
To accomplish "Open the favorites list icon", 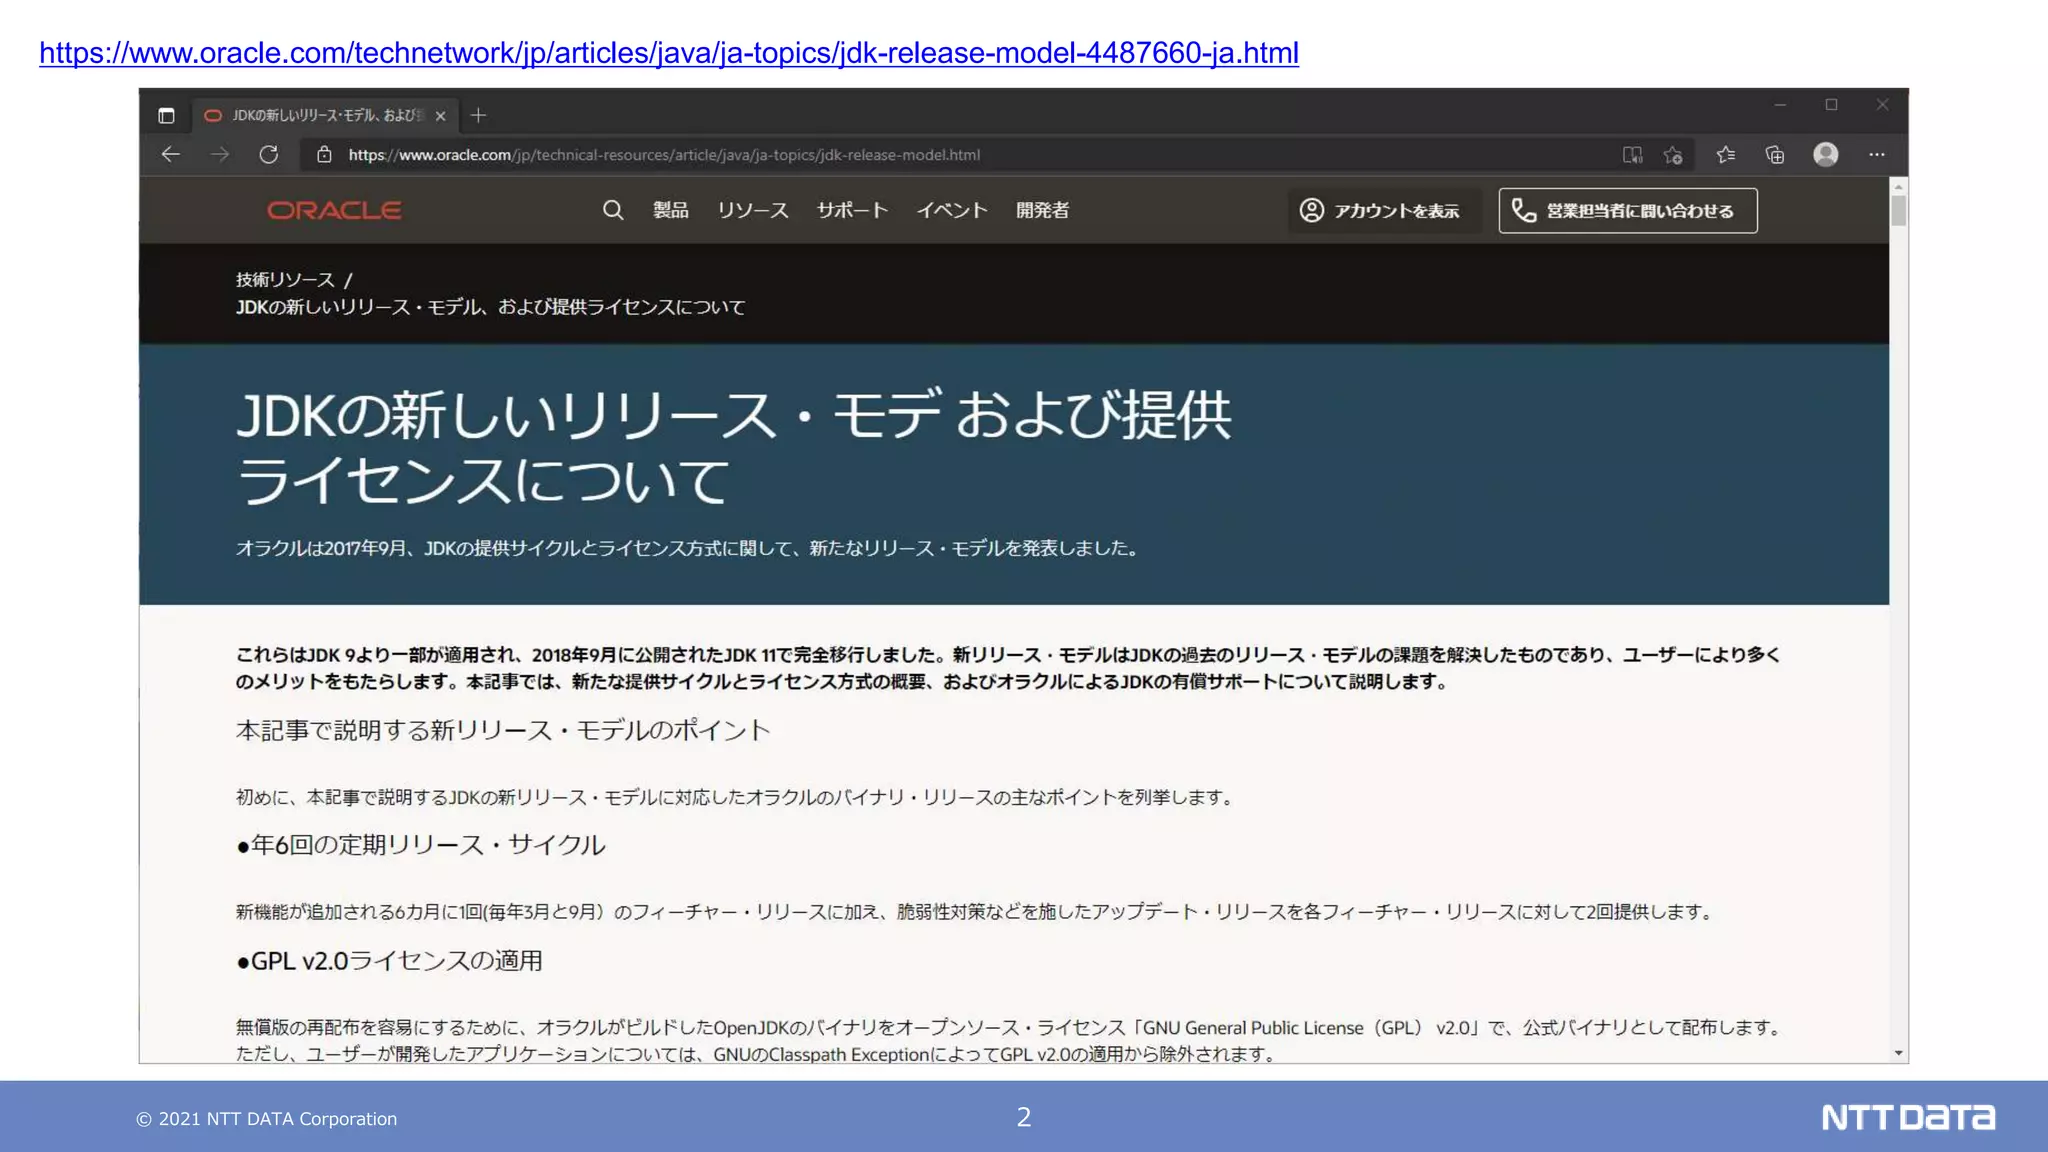I will coord(1726,154).
